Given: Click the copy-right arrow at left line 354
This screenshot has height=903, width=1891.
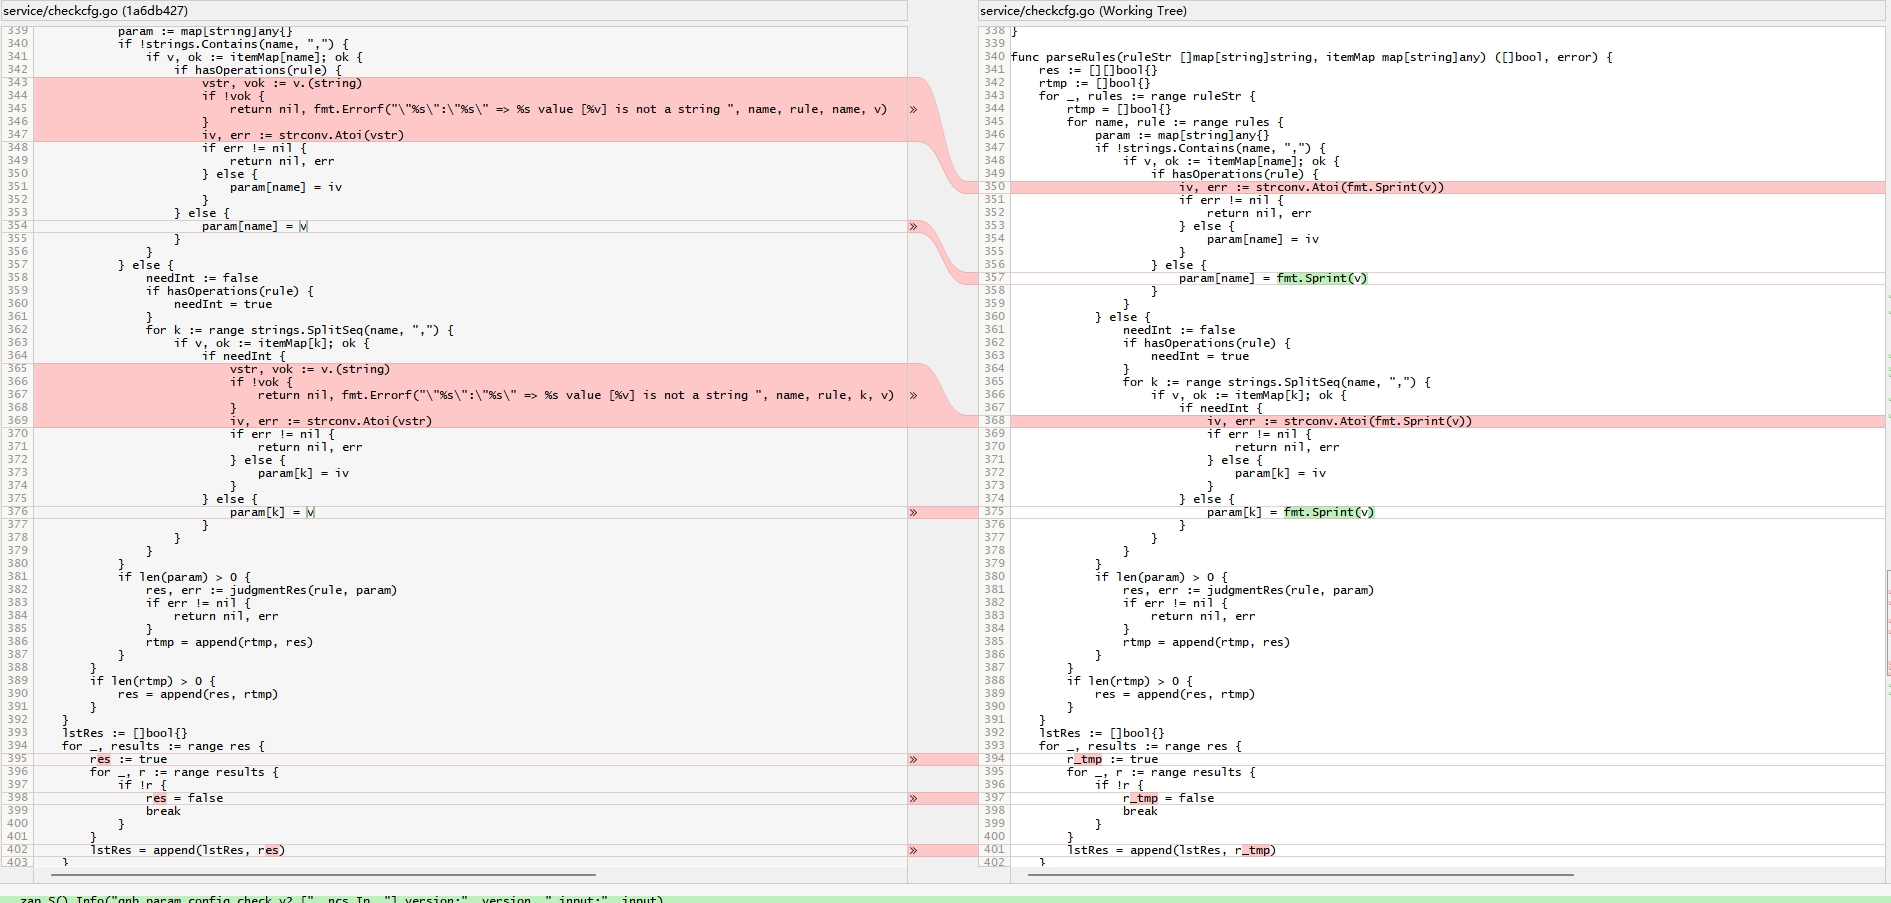Looking at the screenshot, I should point(913,226).
